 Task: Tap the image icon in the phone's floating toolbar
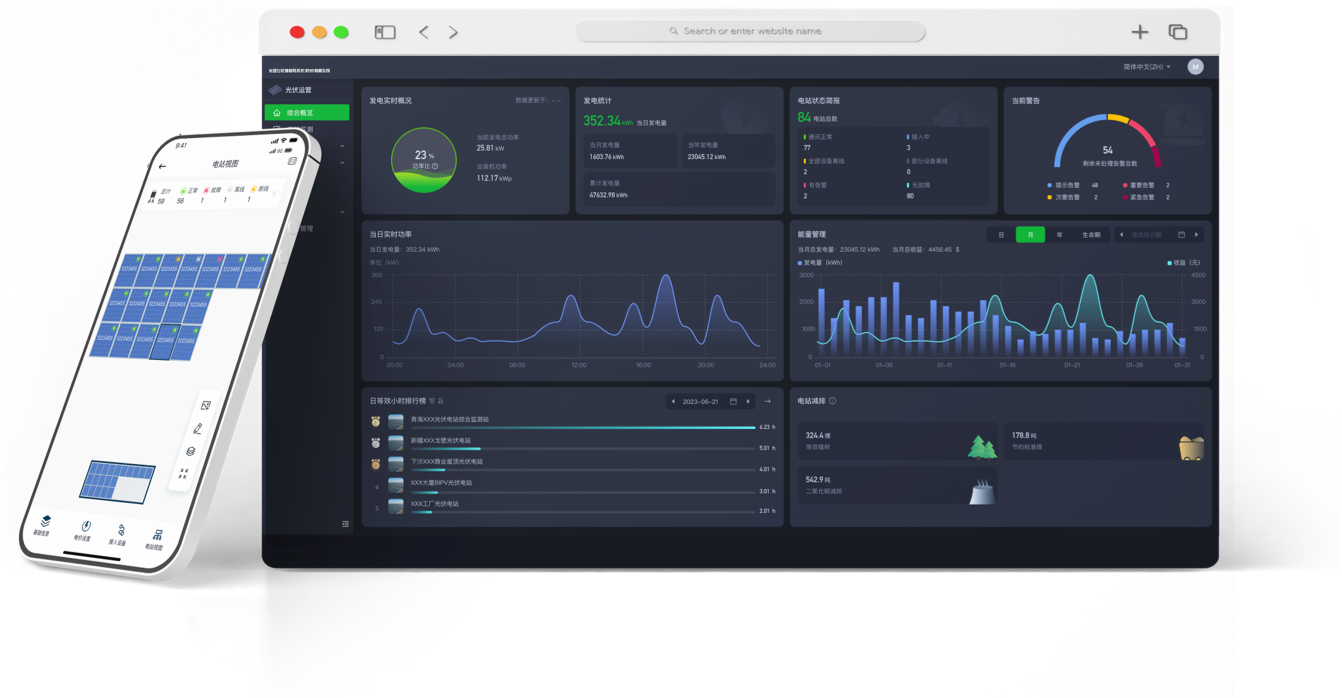tap(206, 405)
